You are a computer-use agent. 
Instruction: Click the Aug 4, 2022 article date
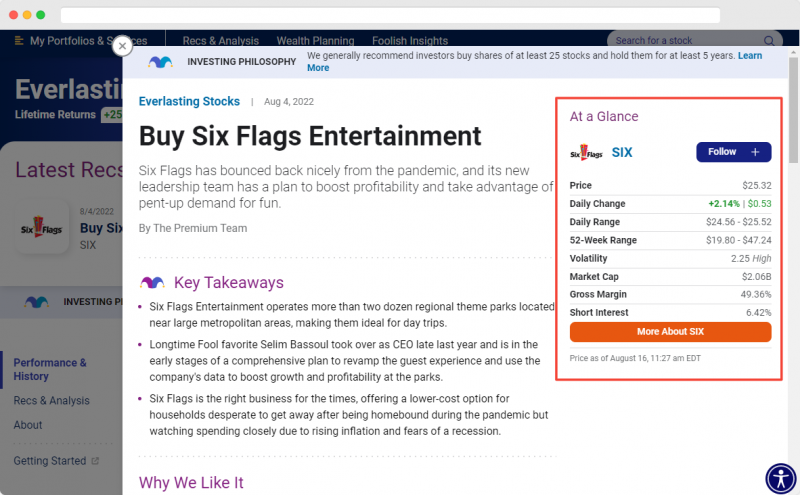[x=289, y=102]
